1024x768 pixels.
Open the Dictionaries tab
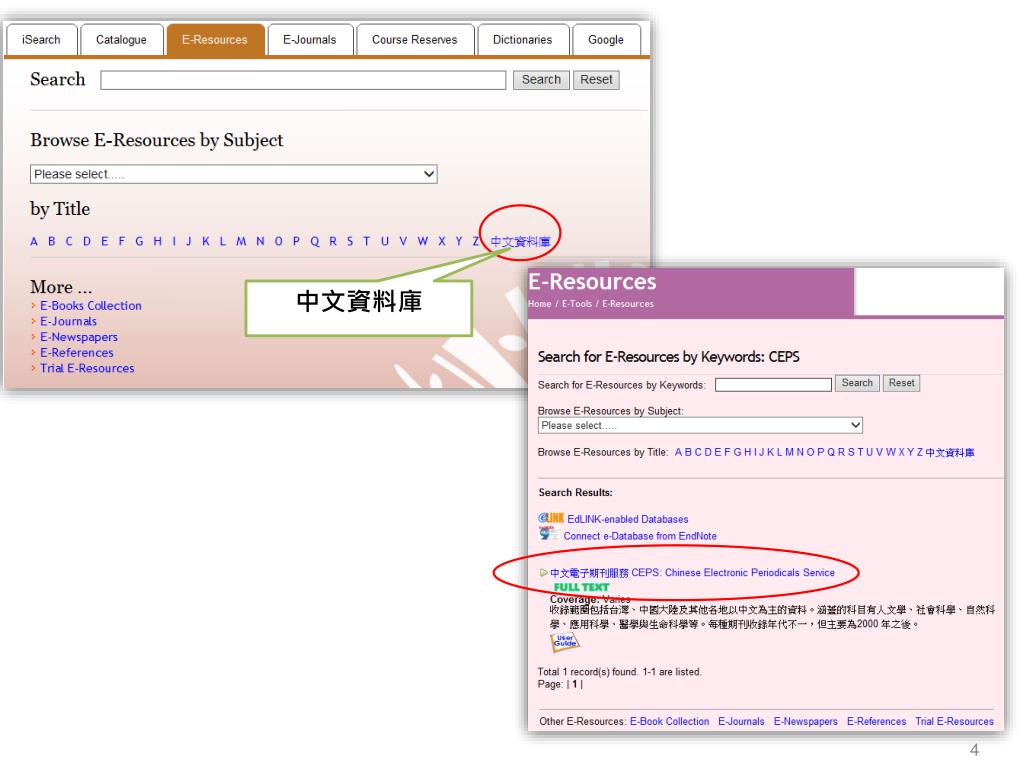point(522,40)
